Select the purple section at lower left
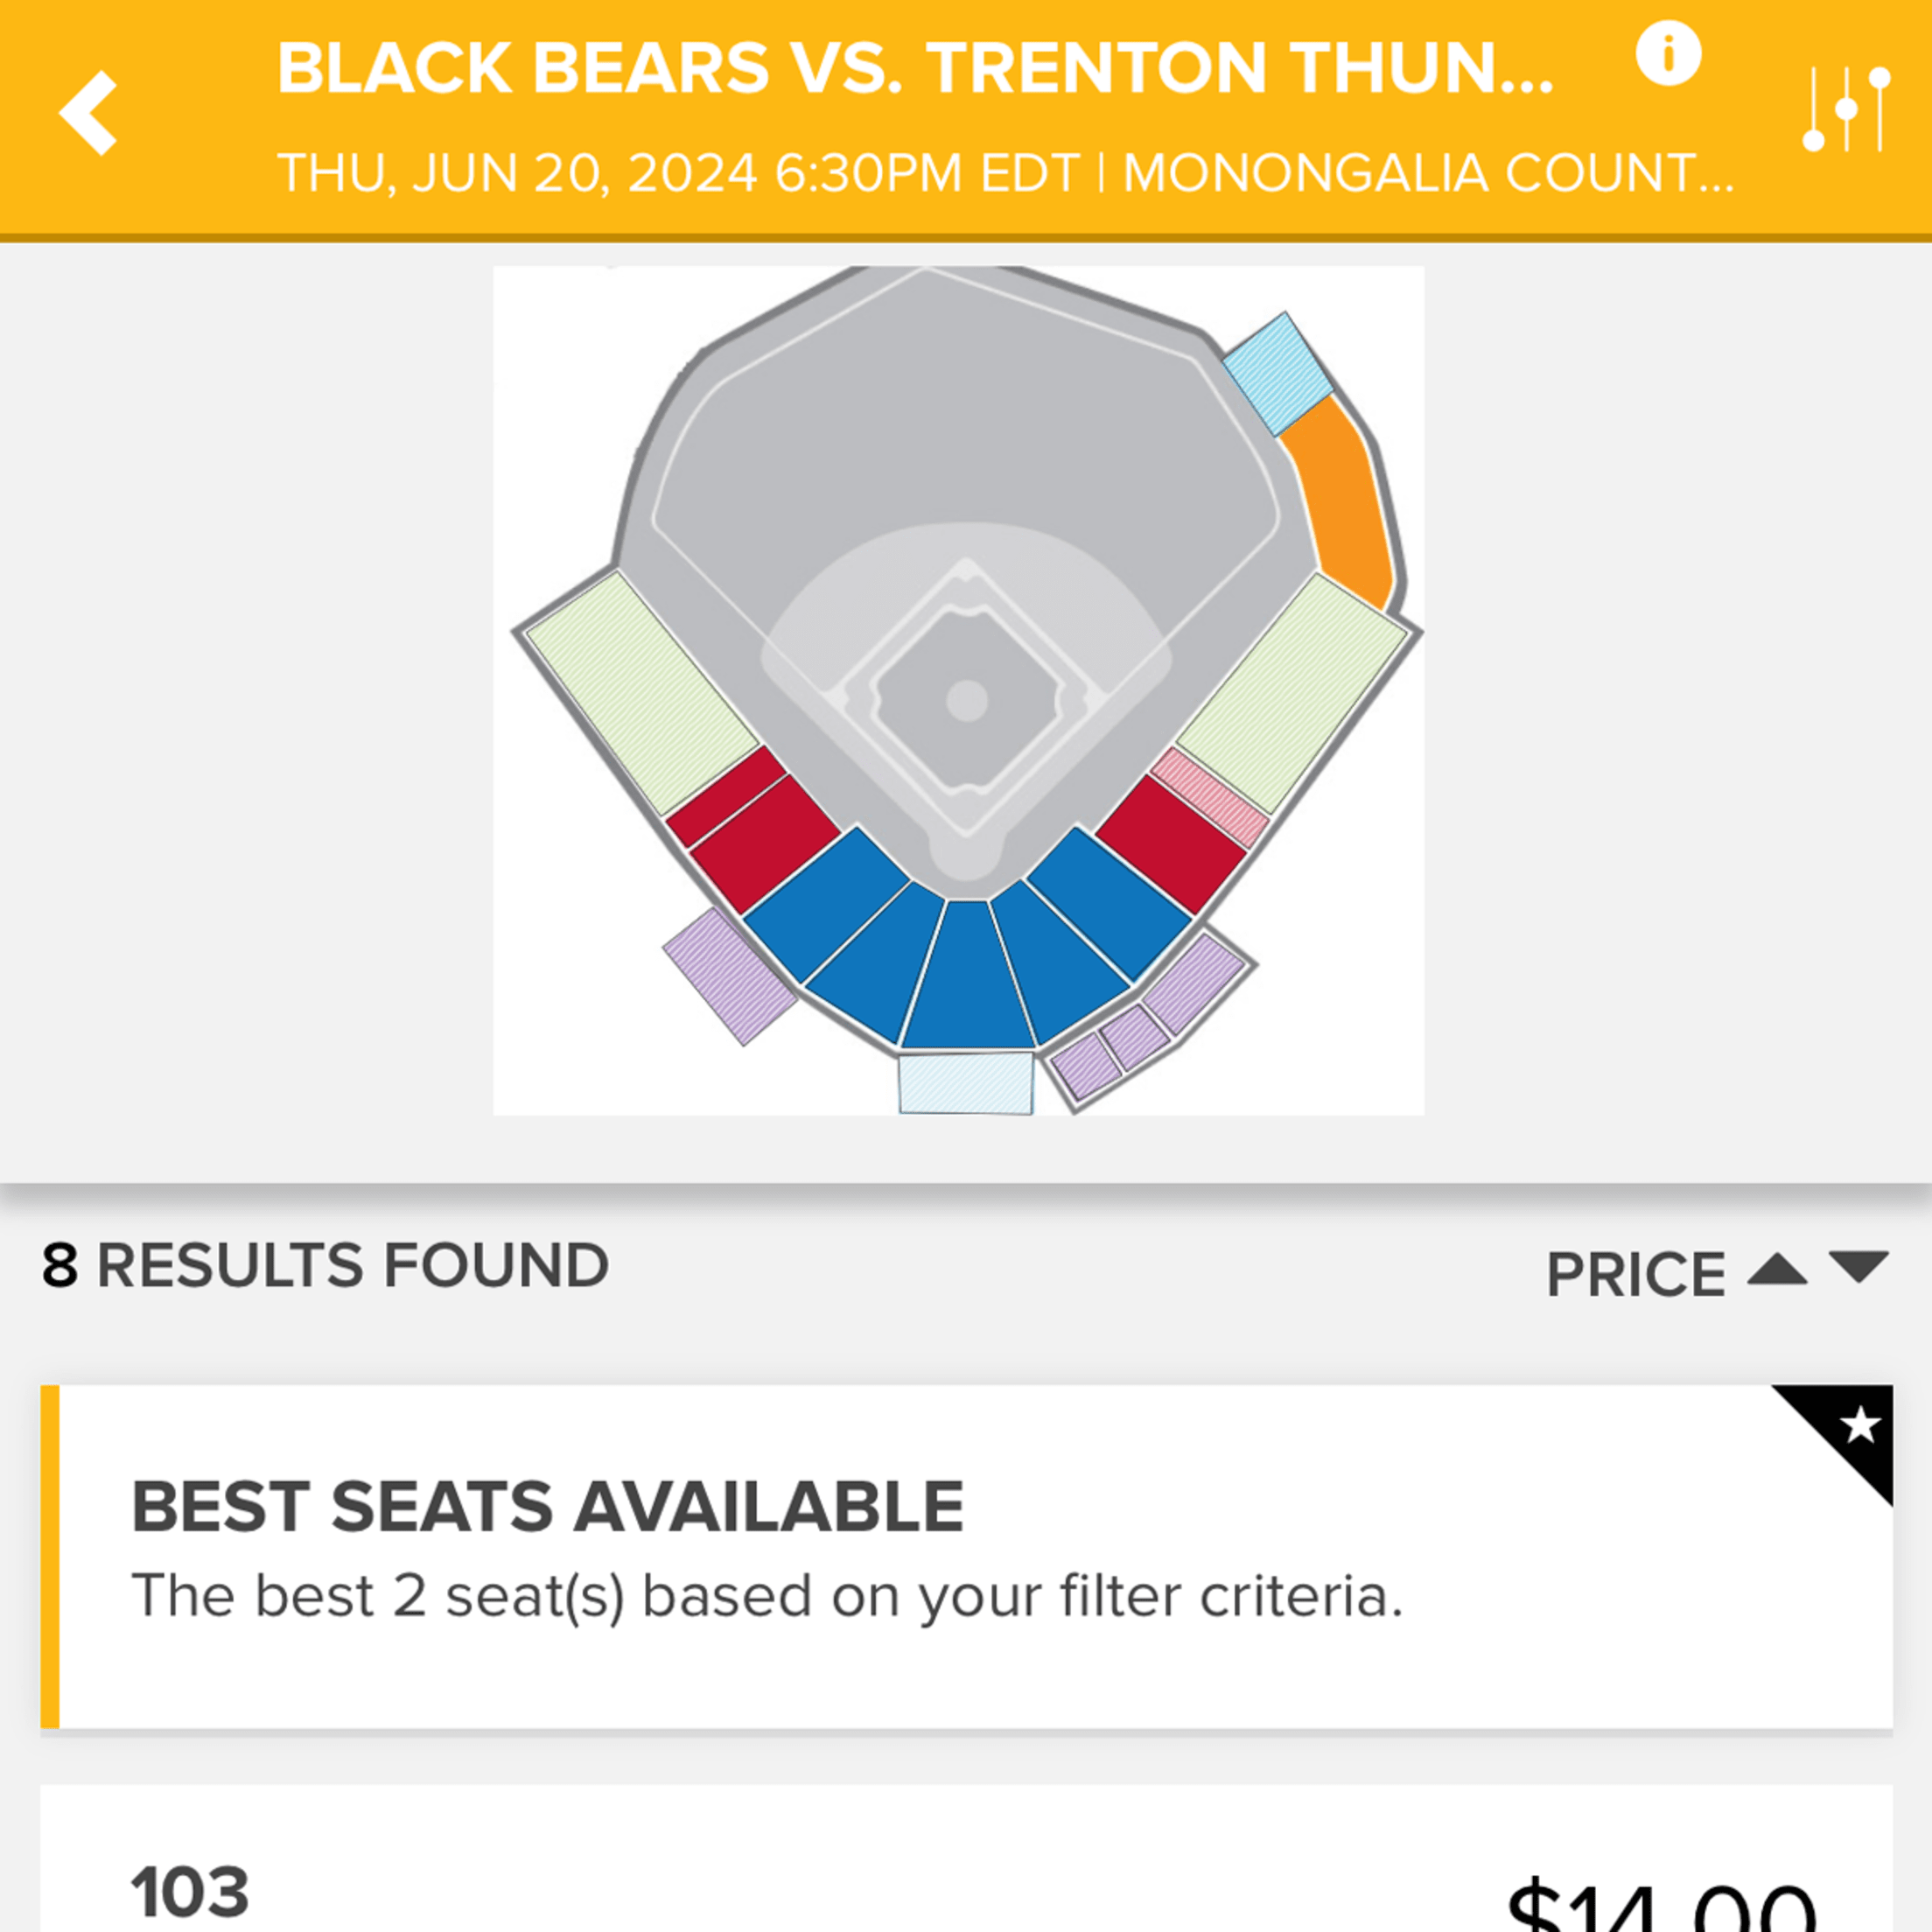 click(x=730, y=976)
